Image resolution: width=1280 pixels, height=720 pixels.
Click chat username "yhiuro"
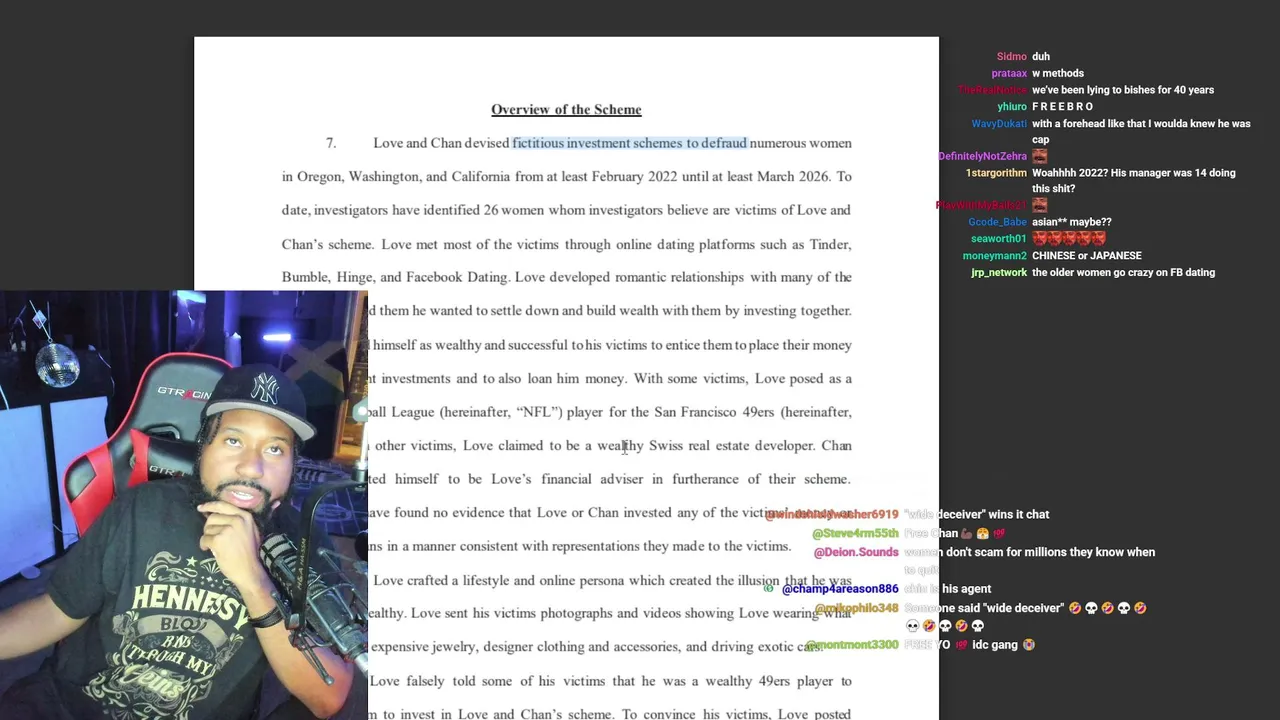tap(1011, 107)
